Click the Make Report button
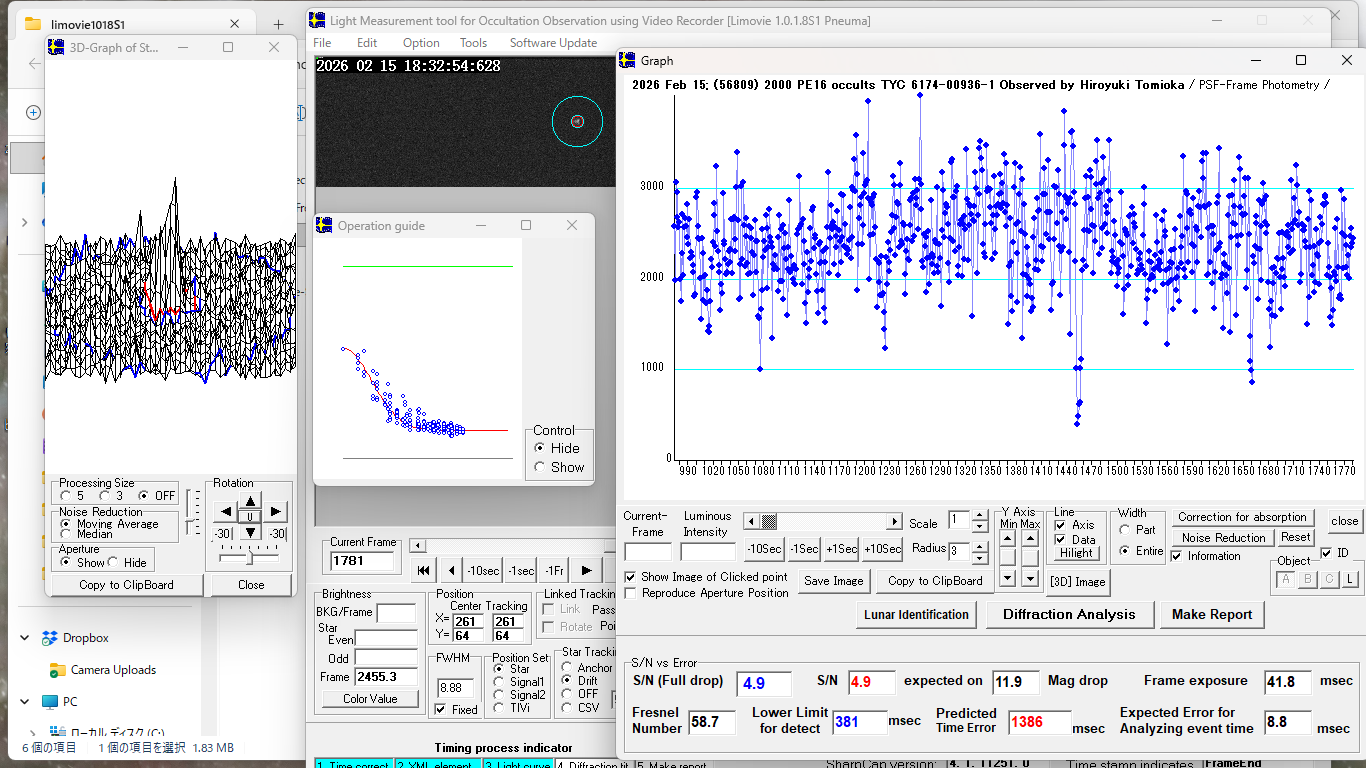This screenshot has width=1366, height=768. point(1211,614)
